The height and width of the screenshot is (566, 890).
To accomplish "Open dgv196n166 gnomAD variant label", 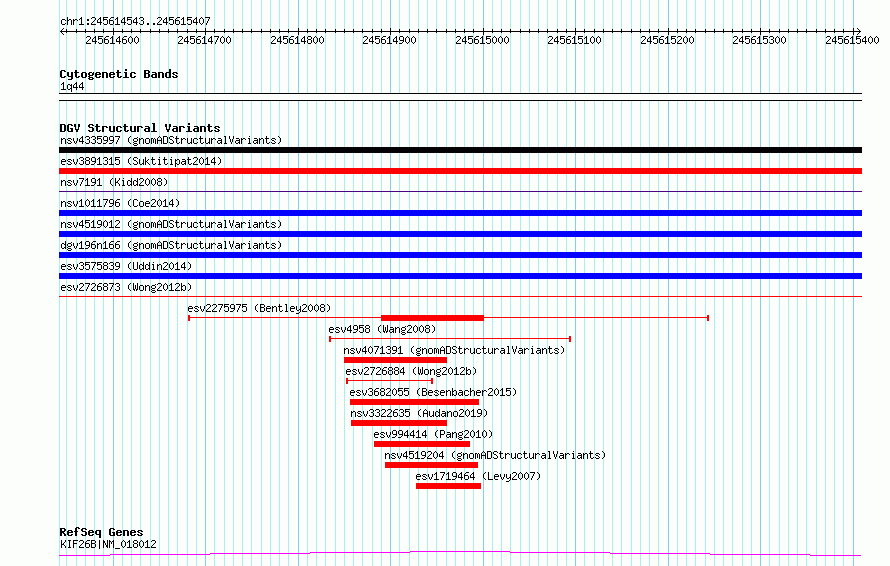I will tap(171, 245).
